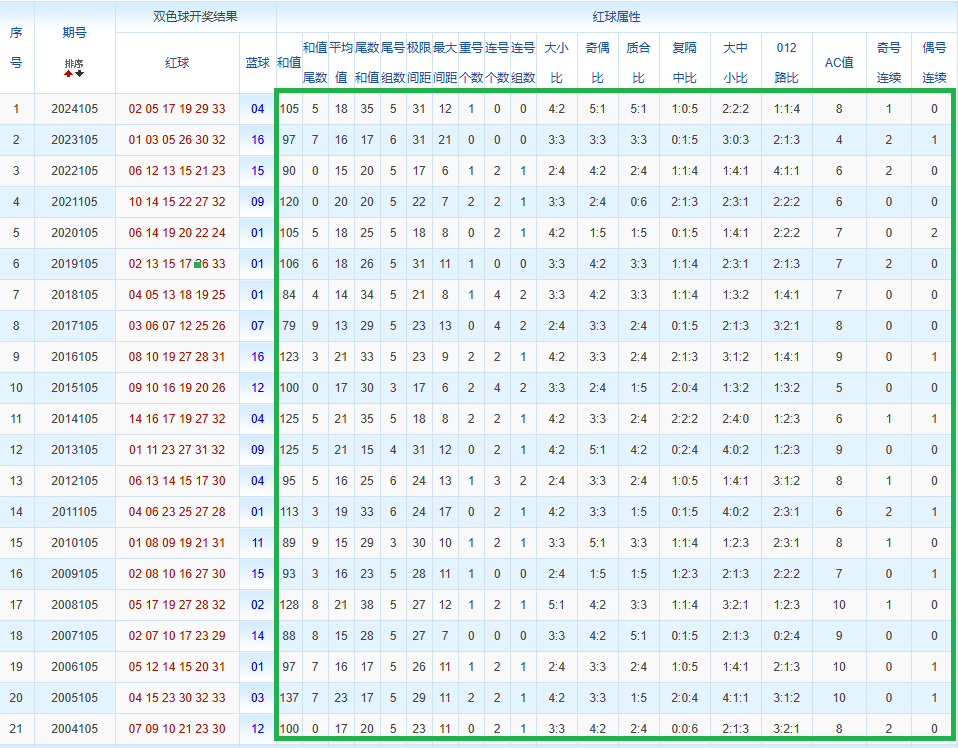The height and width of the screenshot is (748, 958).
Task: Select the 质合比 column header
Action: pyautogui.click(x=637, y=62)
